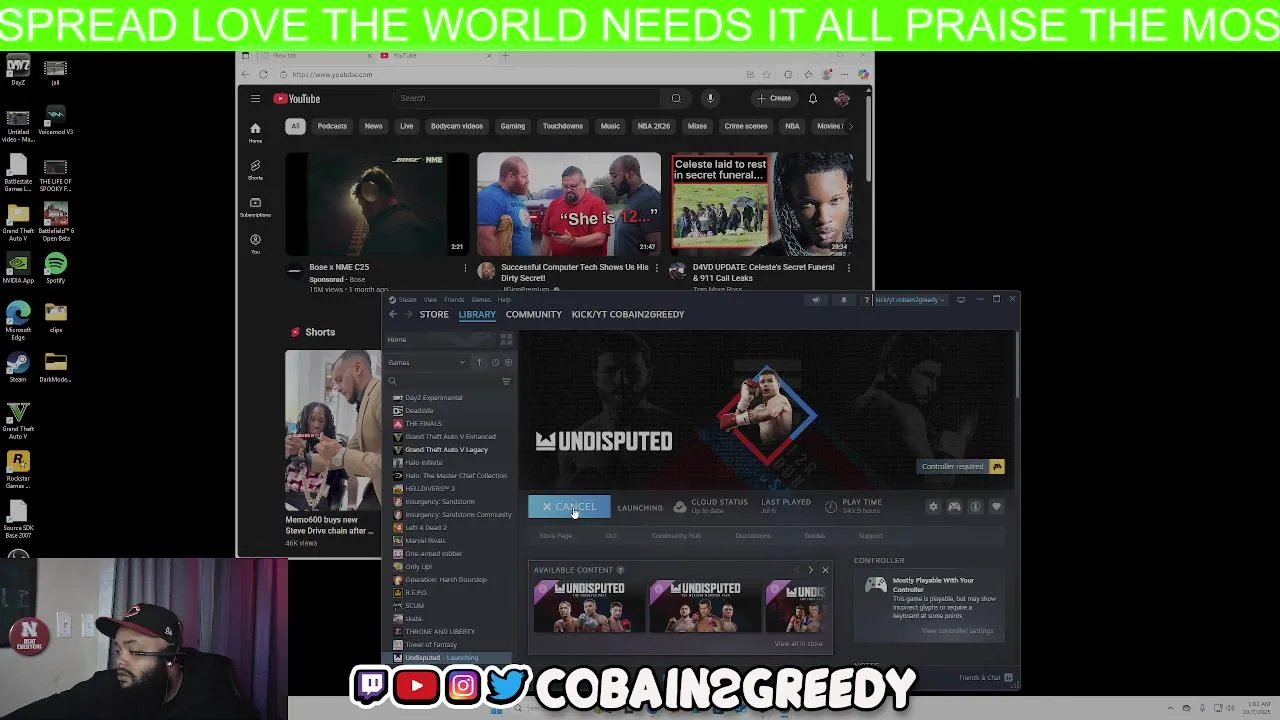Toggle library collections grid view icon
Viewport: 1280px width, 720px height.
506,340
